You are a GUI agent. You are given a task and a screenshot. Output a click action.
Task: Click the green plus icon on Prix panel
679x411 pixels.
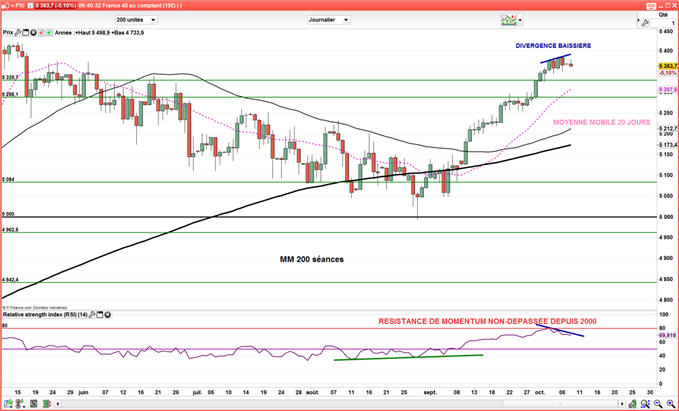[49, 32]
